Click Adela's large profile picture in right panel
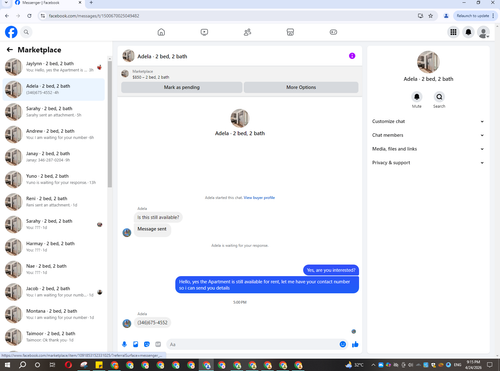Screen dimensions: 500x371 click(x=428, y=62)
